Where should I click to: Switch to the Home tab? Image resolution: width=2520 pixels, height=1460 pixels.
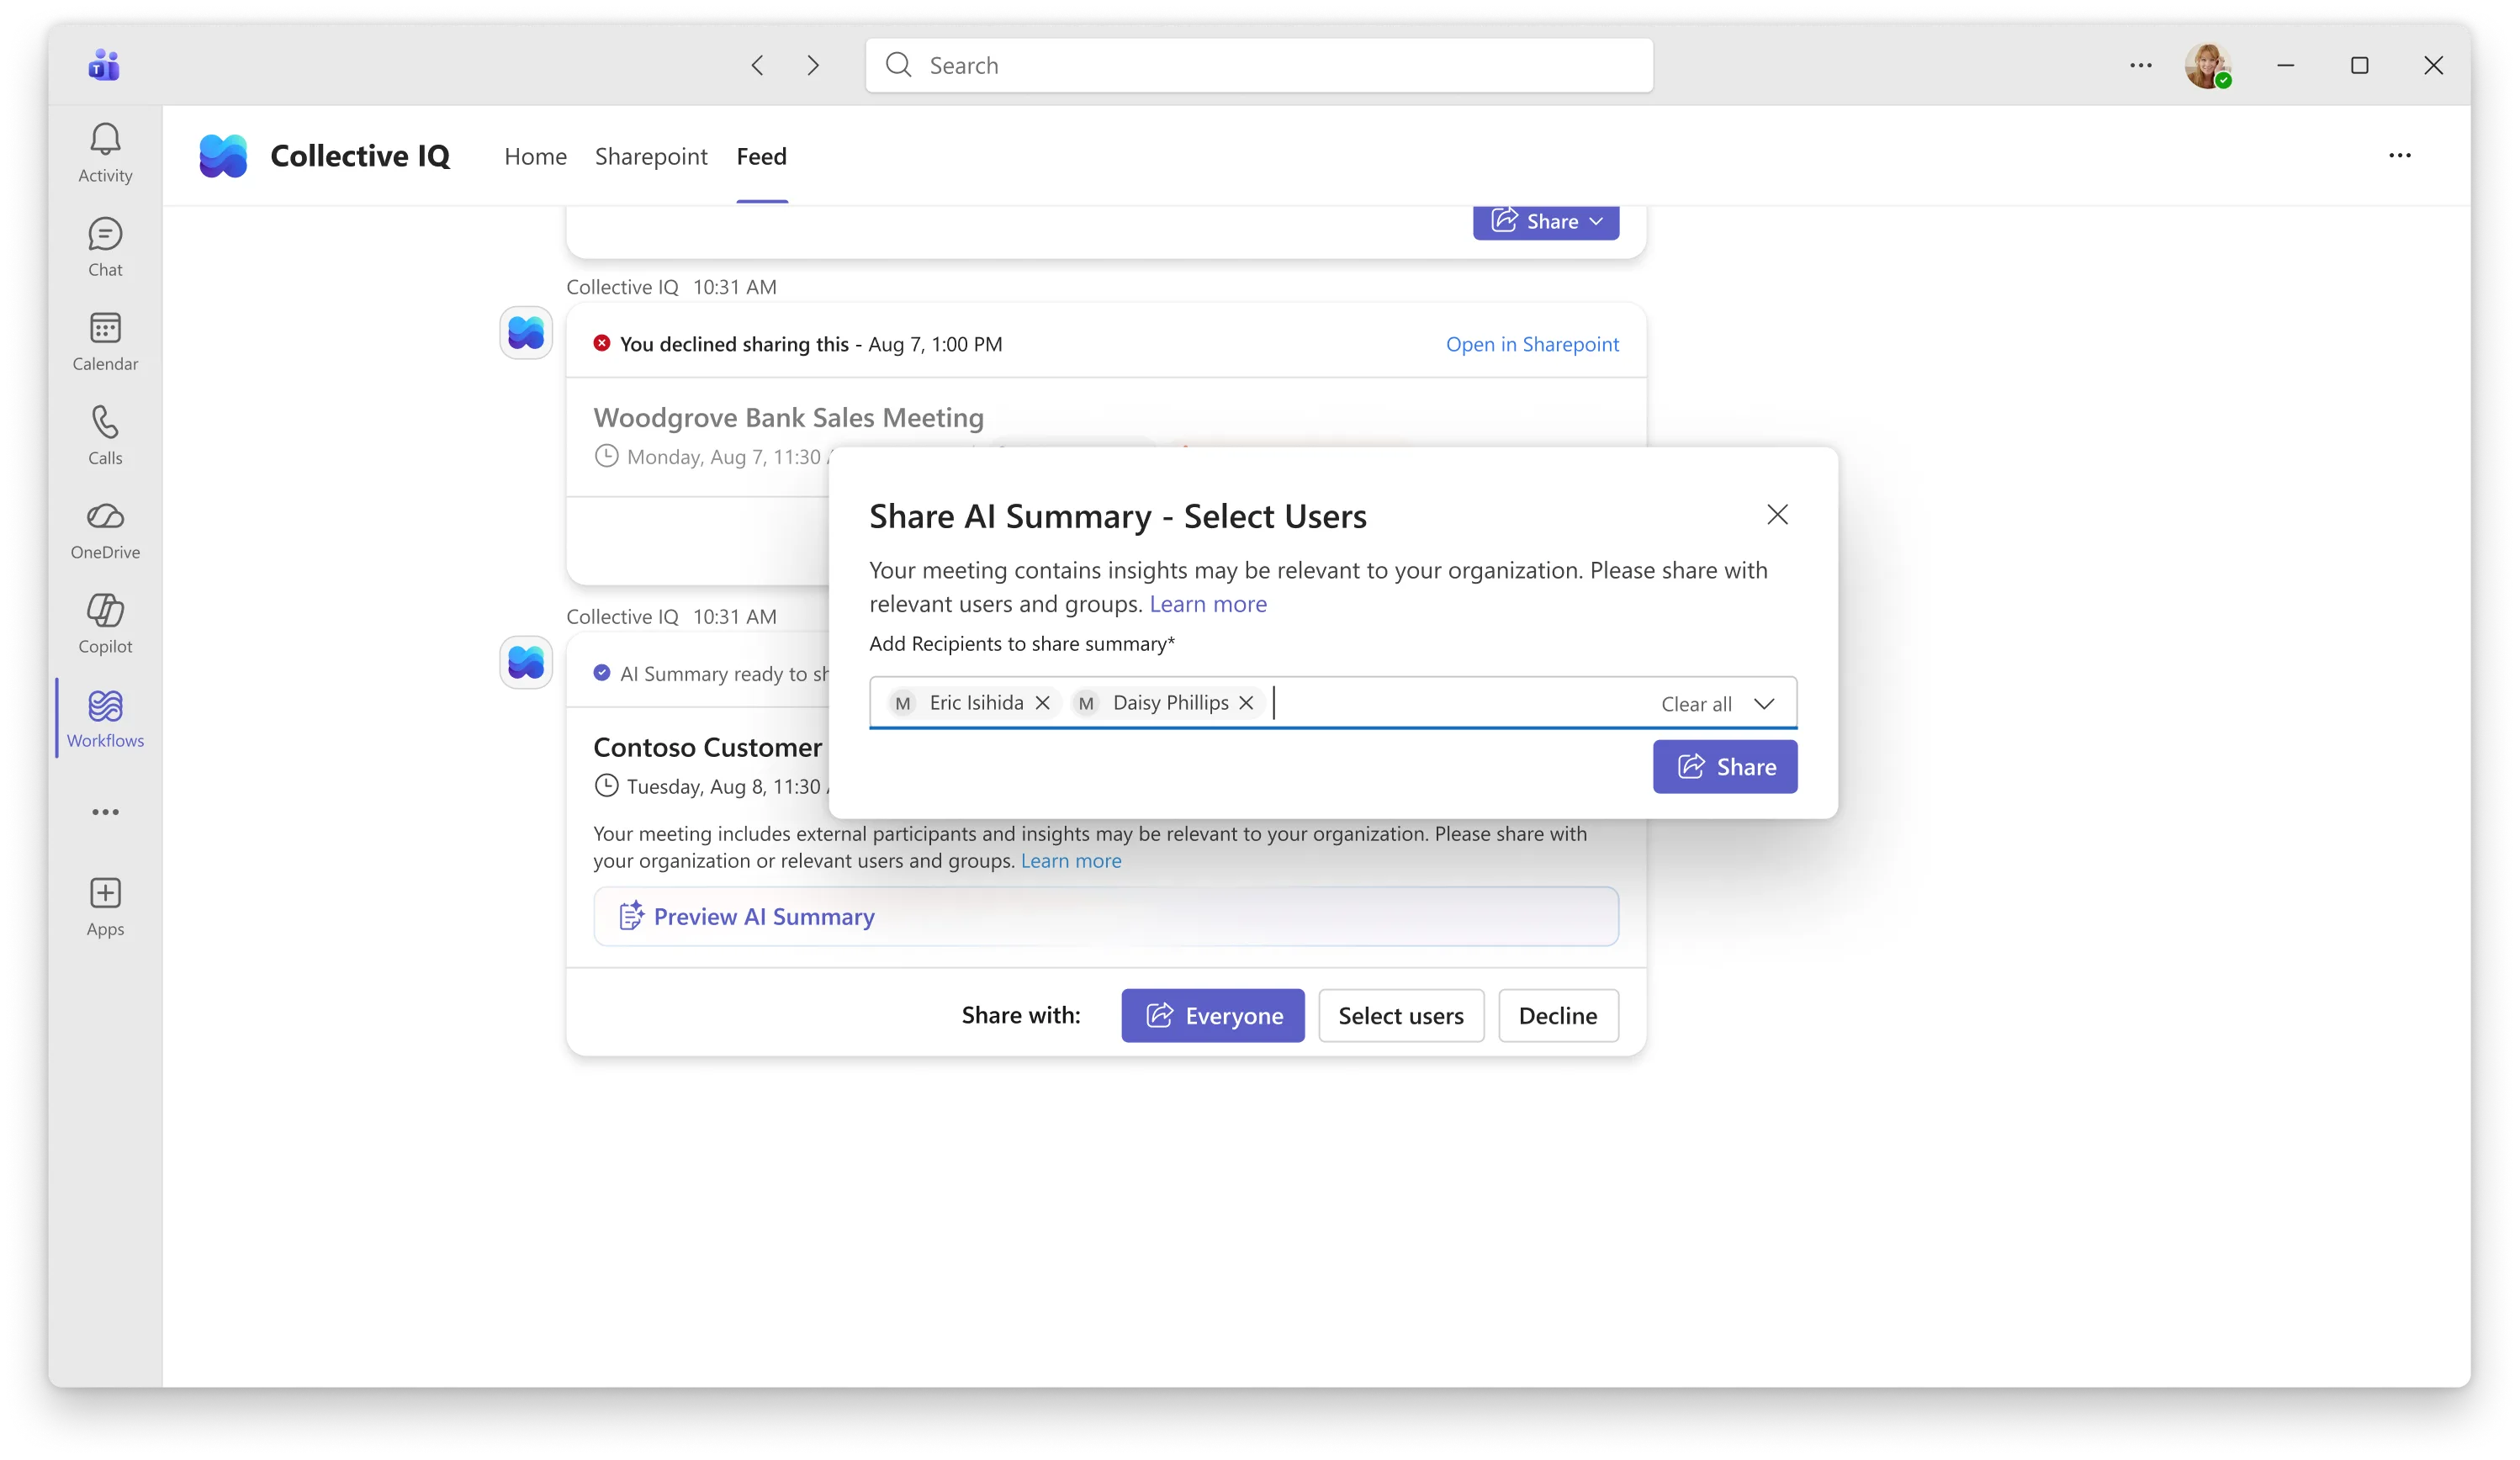click(x=535, y=156)
